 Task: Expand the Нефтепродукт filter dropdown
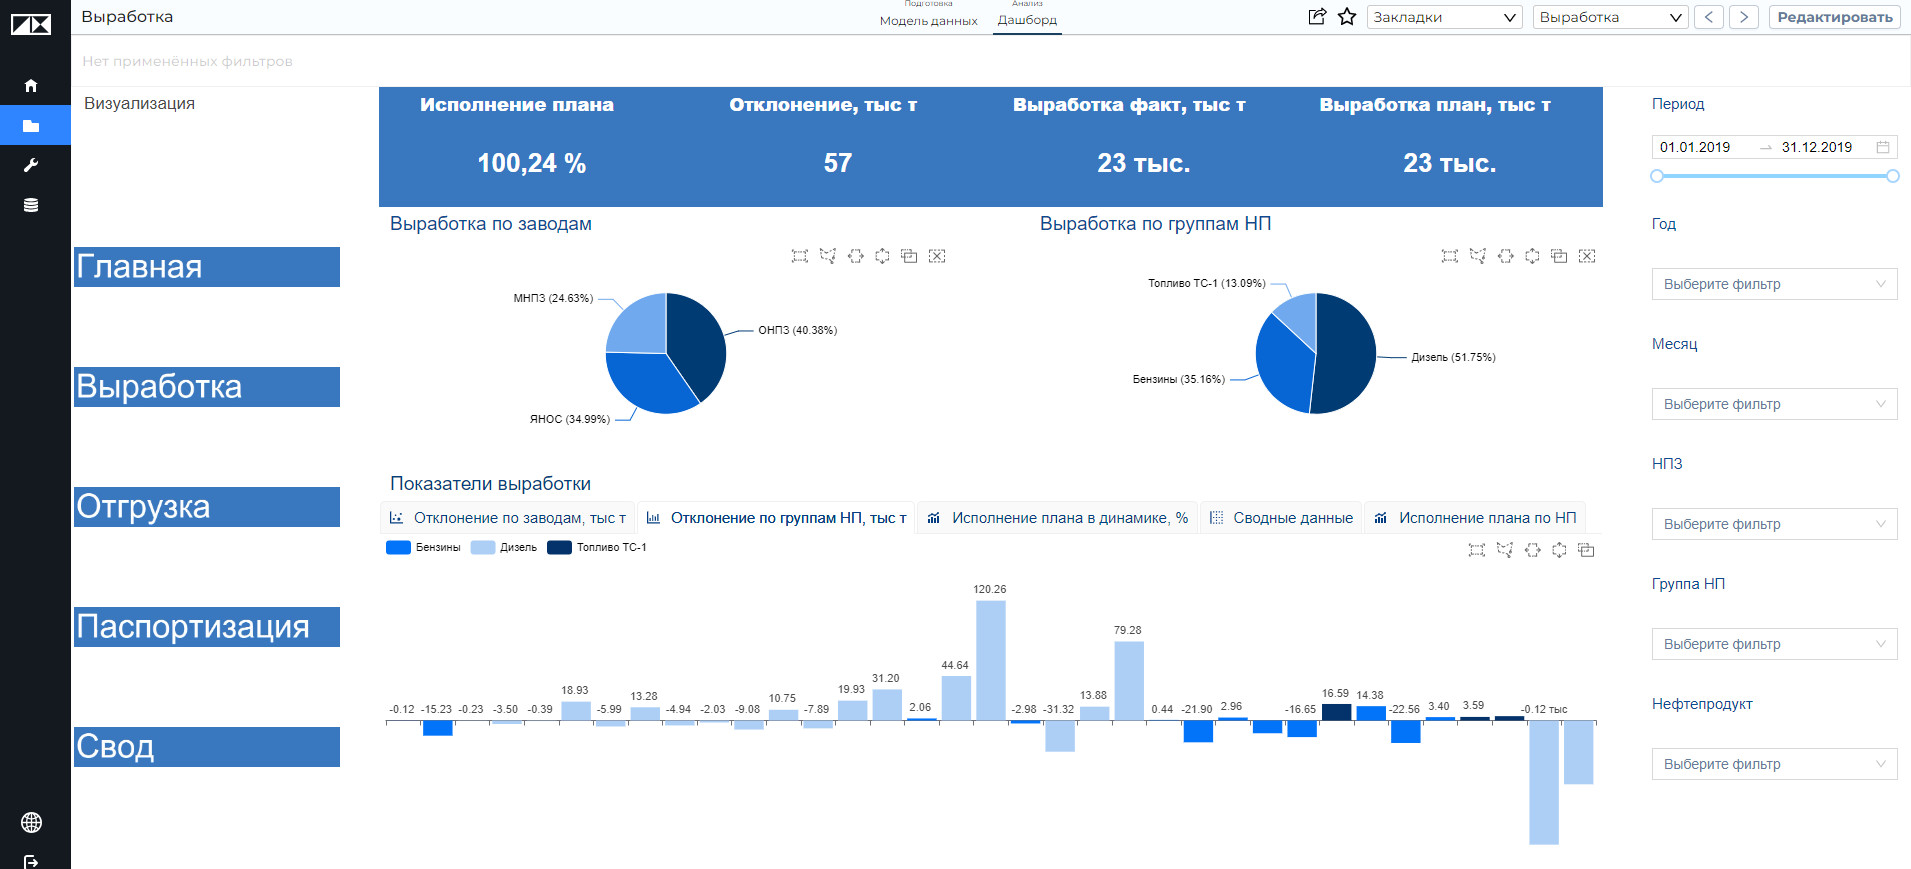[1774, 764]
